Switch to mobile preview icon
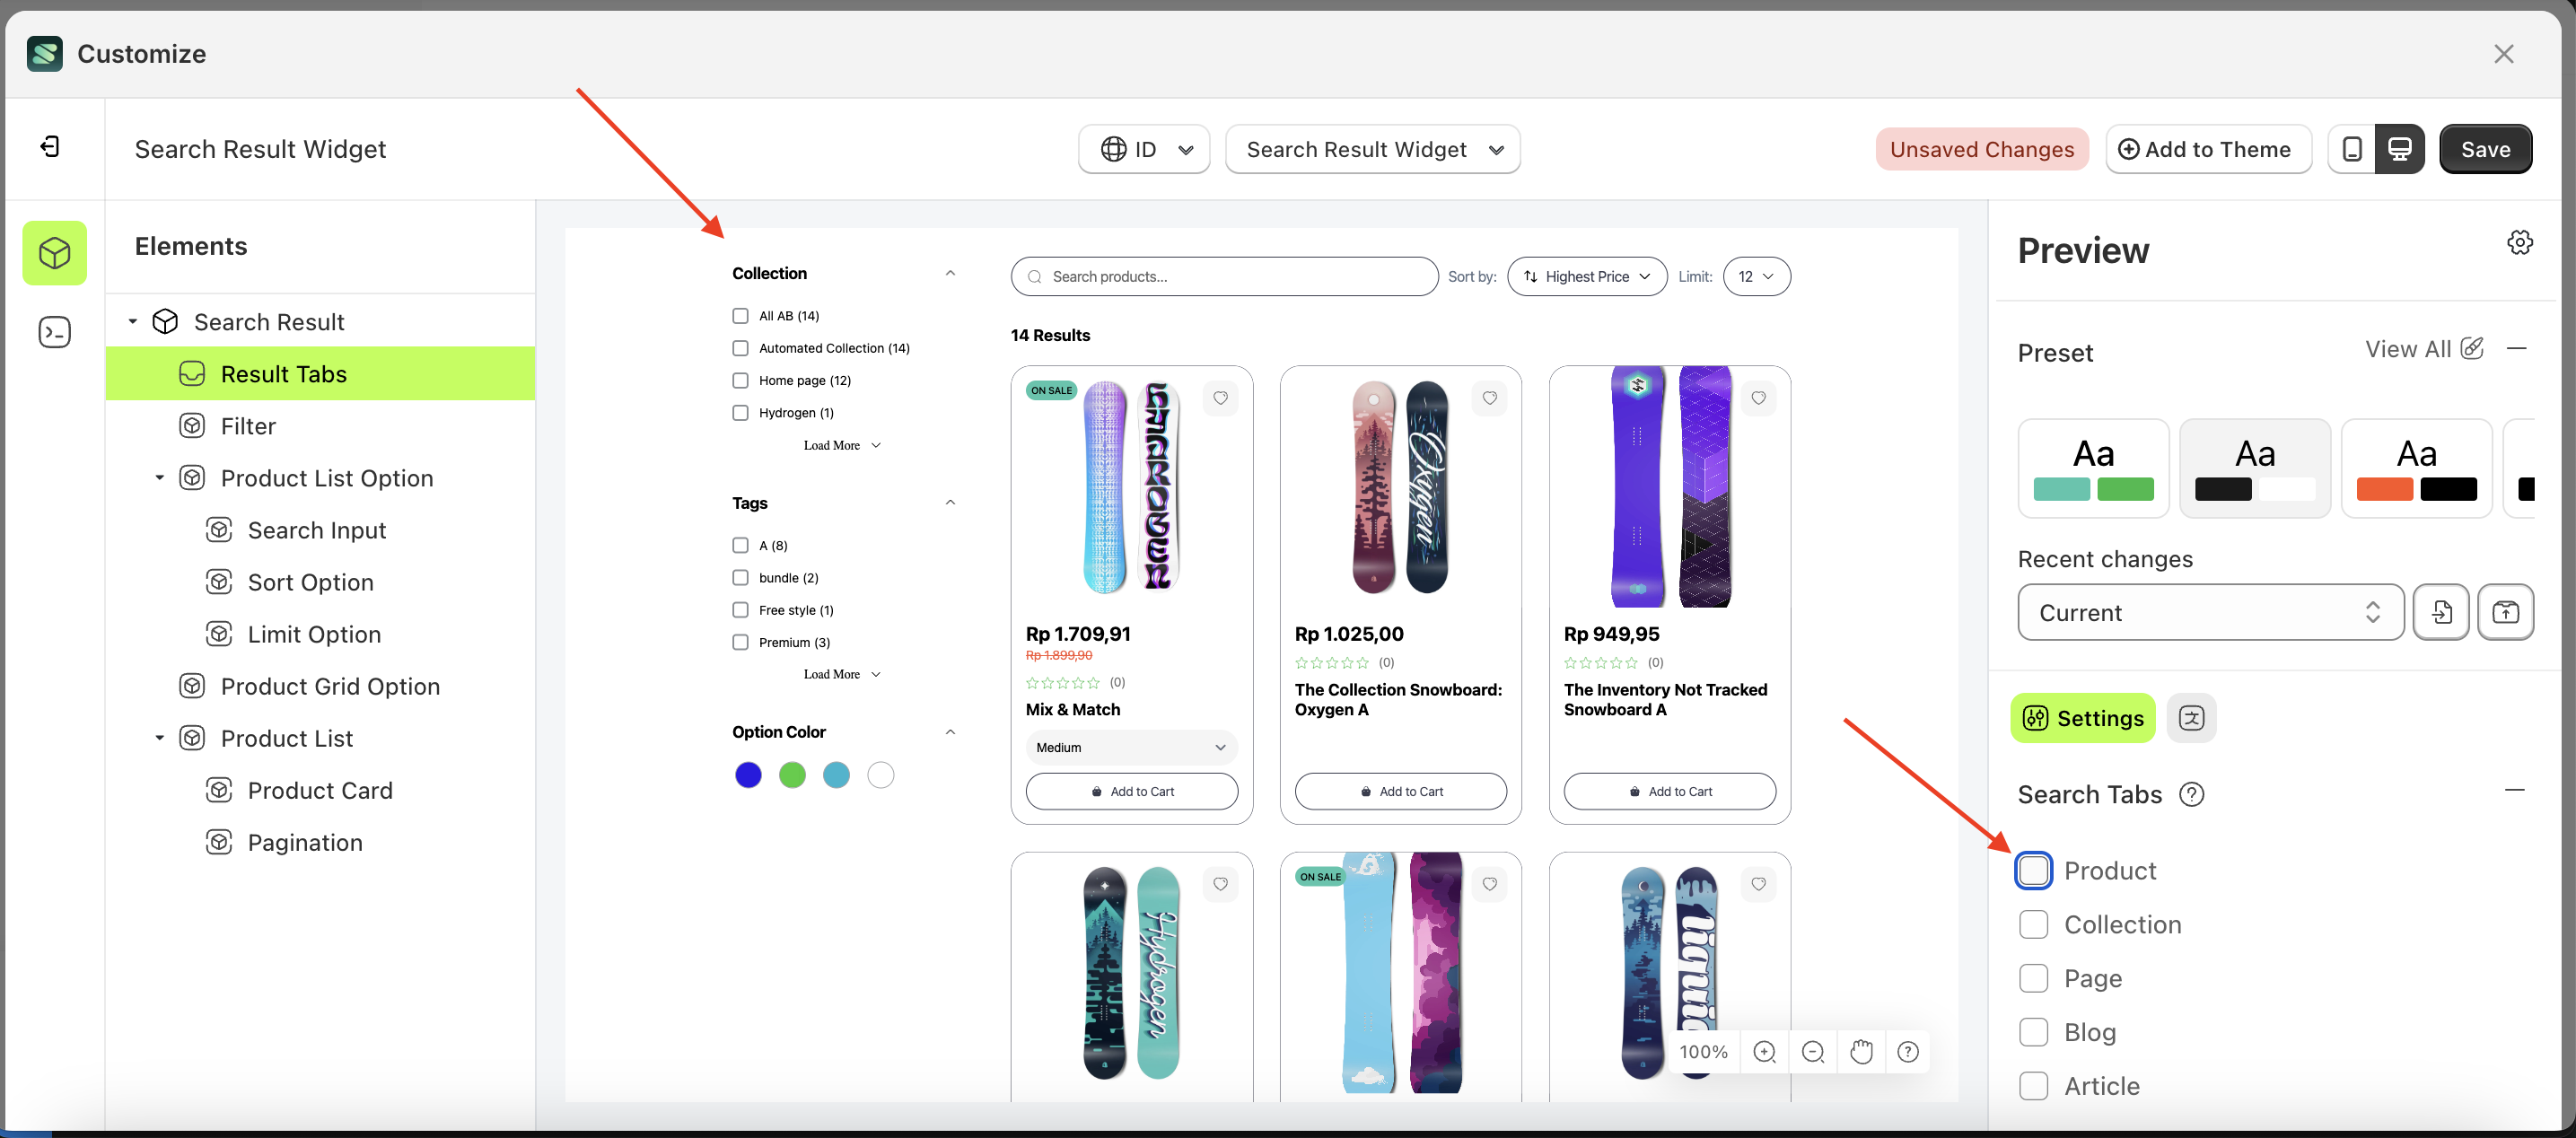The height and width of the screenshot is (1138, 2576). [2352, 148]
